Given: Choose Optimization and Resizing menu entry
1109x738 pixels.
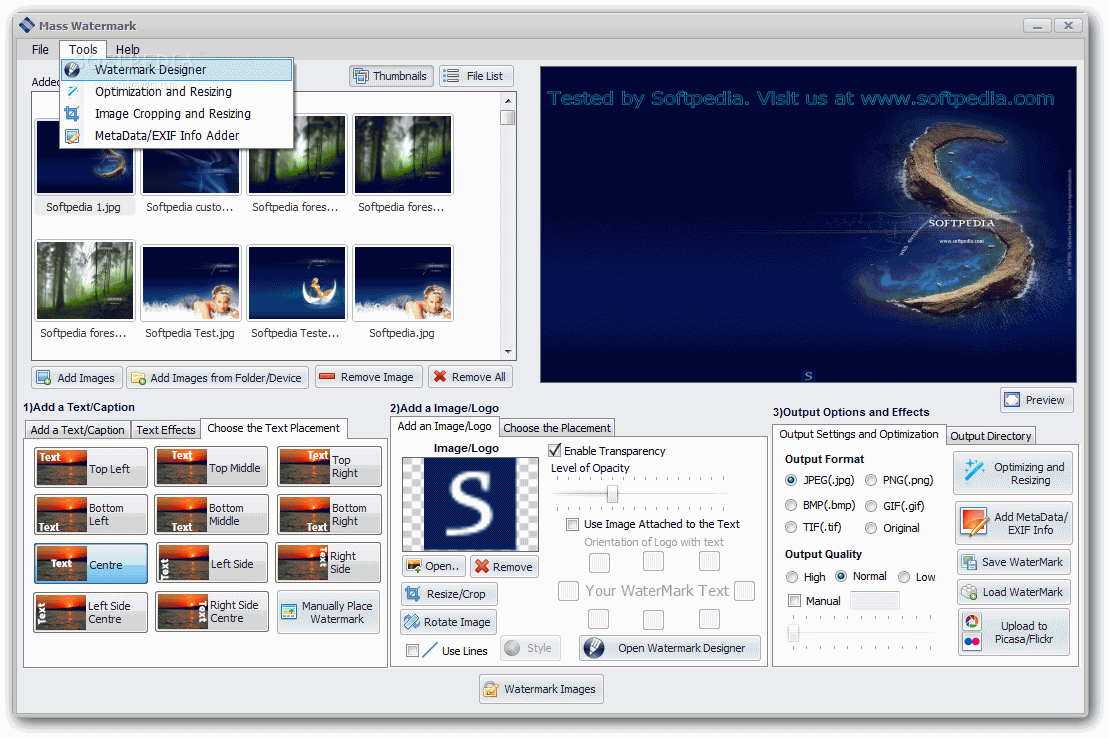Looking at the screenshot, I should coord(177,91).
